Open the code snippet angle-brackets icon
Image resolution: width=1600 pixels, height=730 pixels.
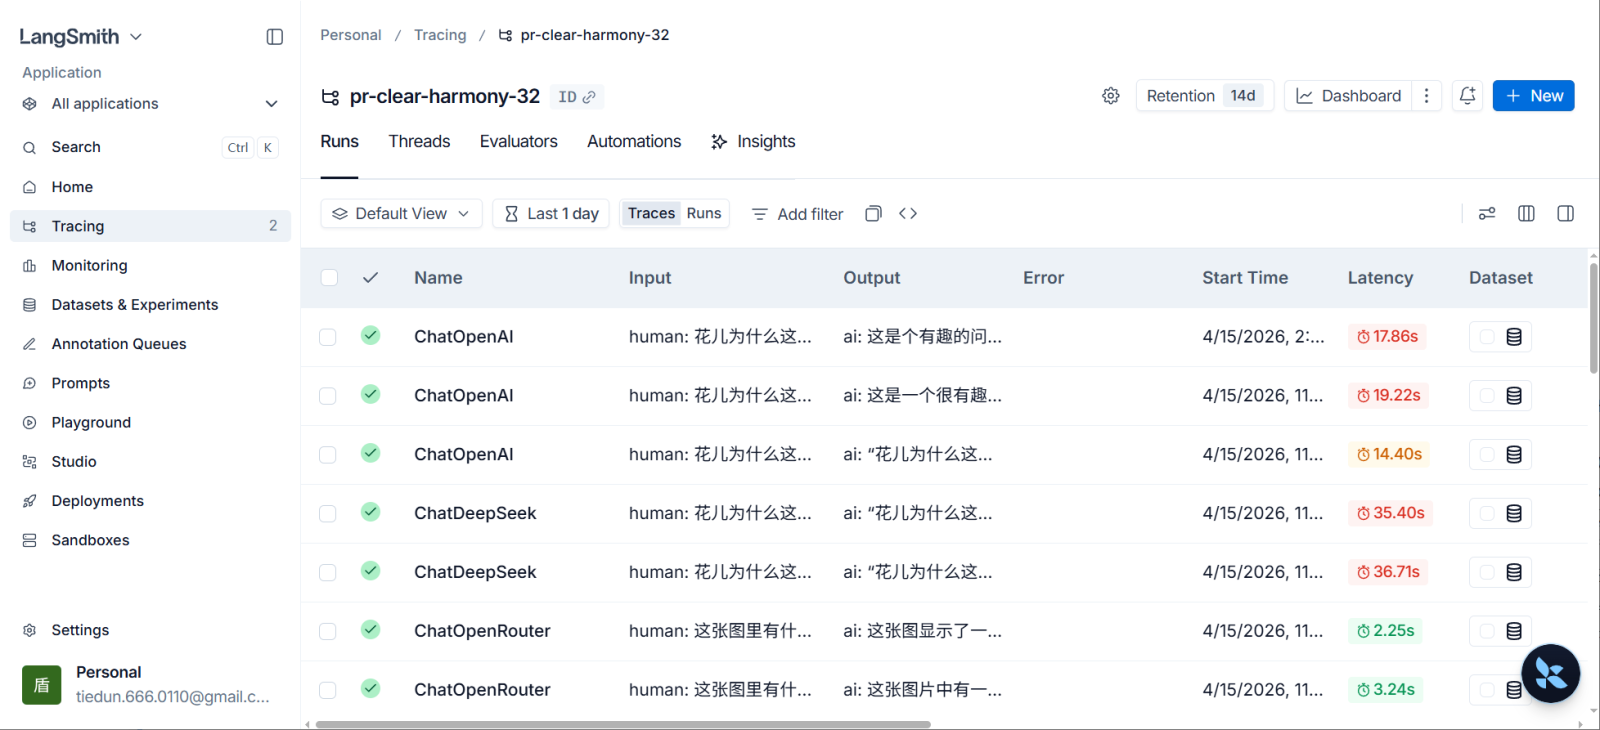[908, 214]
